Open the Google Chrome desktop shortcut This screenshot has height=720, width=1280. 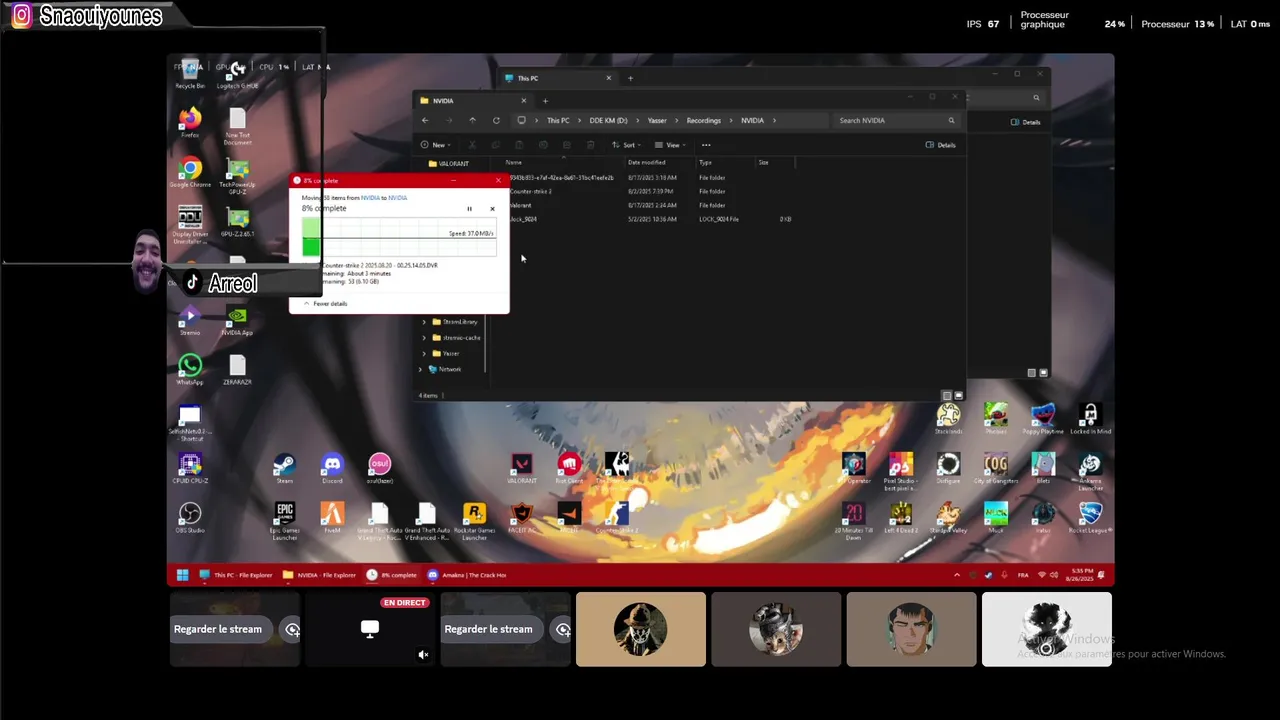189,172
